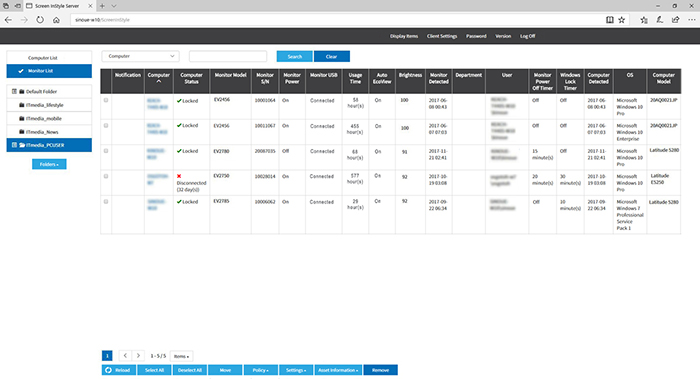Open reading view icon in address bar

[x=609, y=20]
